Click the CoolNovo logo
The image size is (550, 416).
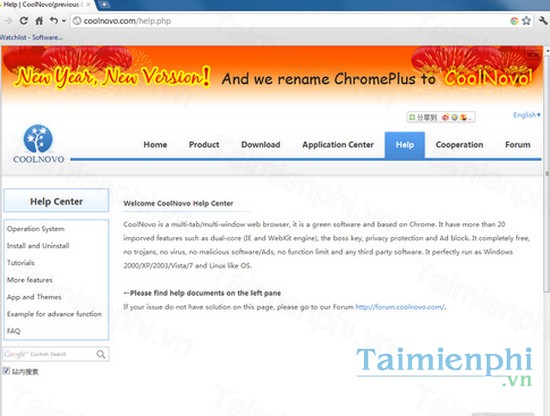tap(38, 144)
